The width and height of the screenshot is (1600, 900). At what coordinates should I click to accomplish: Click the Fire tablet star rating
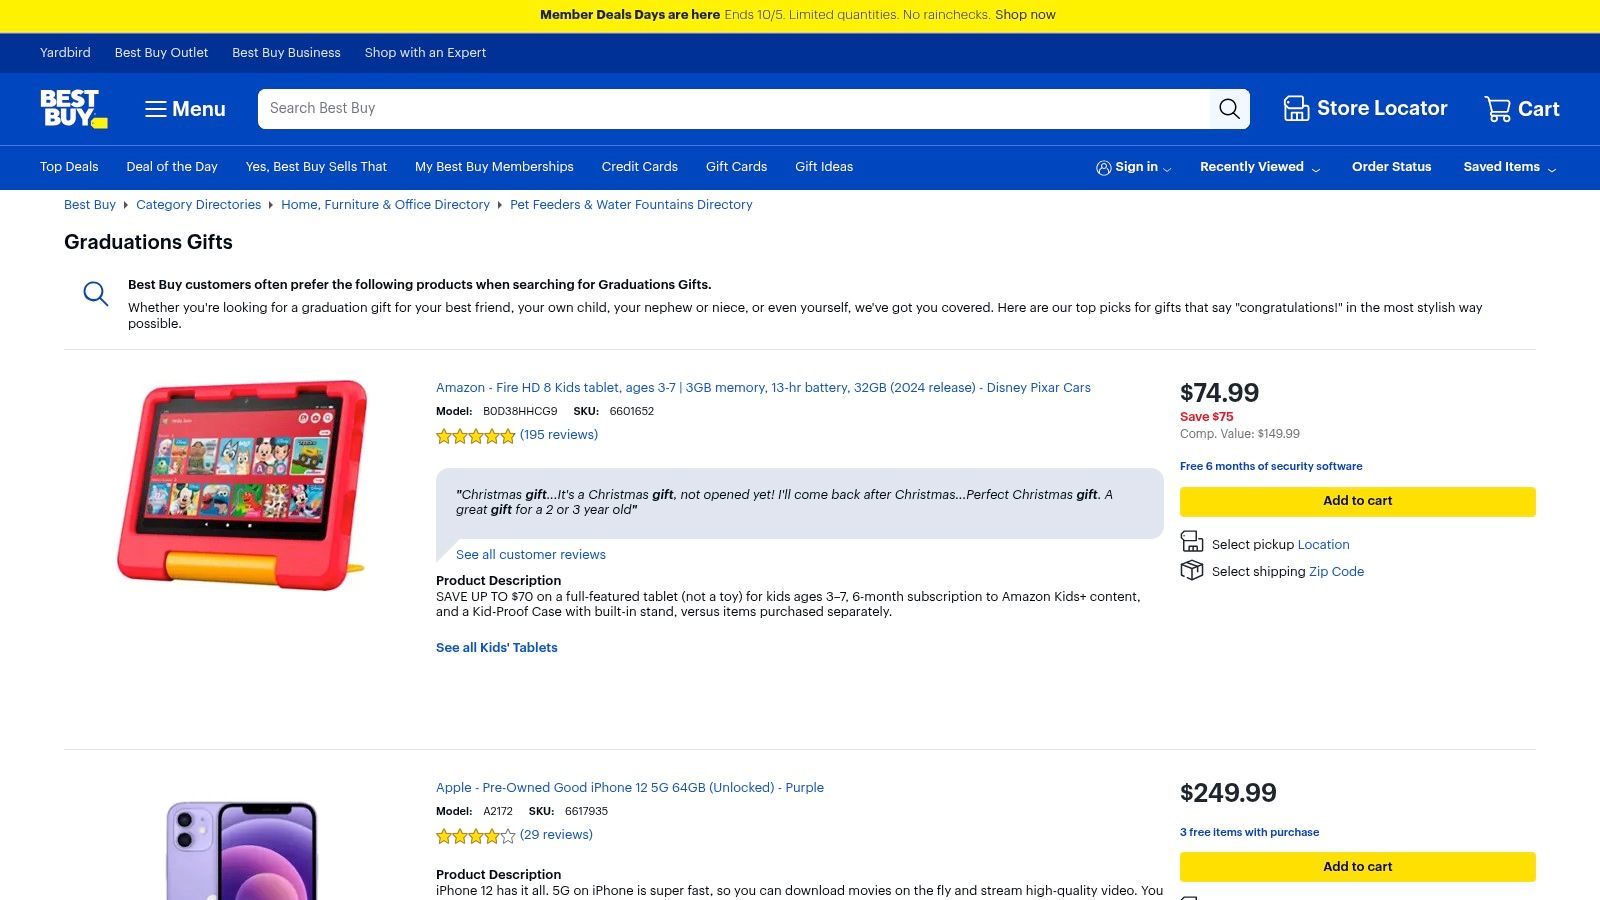(475, 436)
